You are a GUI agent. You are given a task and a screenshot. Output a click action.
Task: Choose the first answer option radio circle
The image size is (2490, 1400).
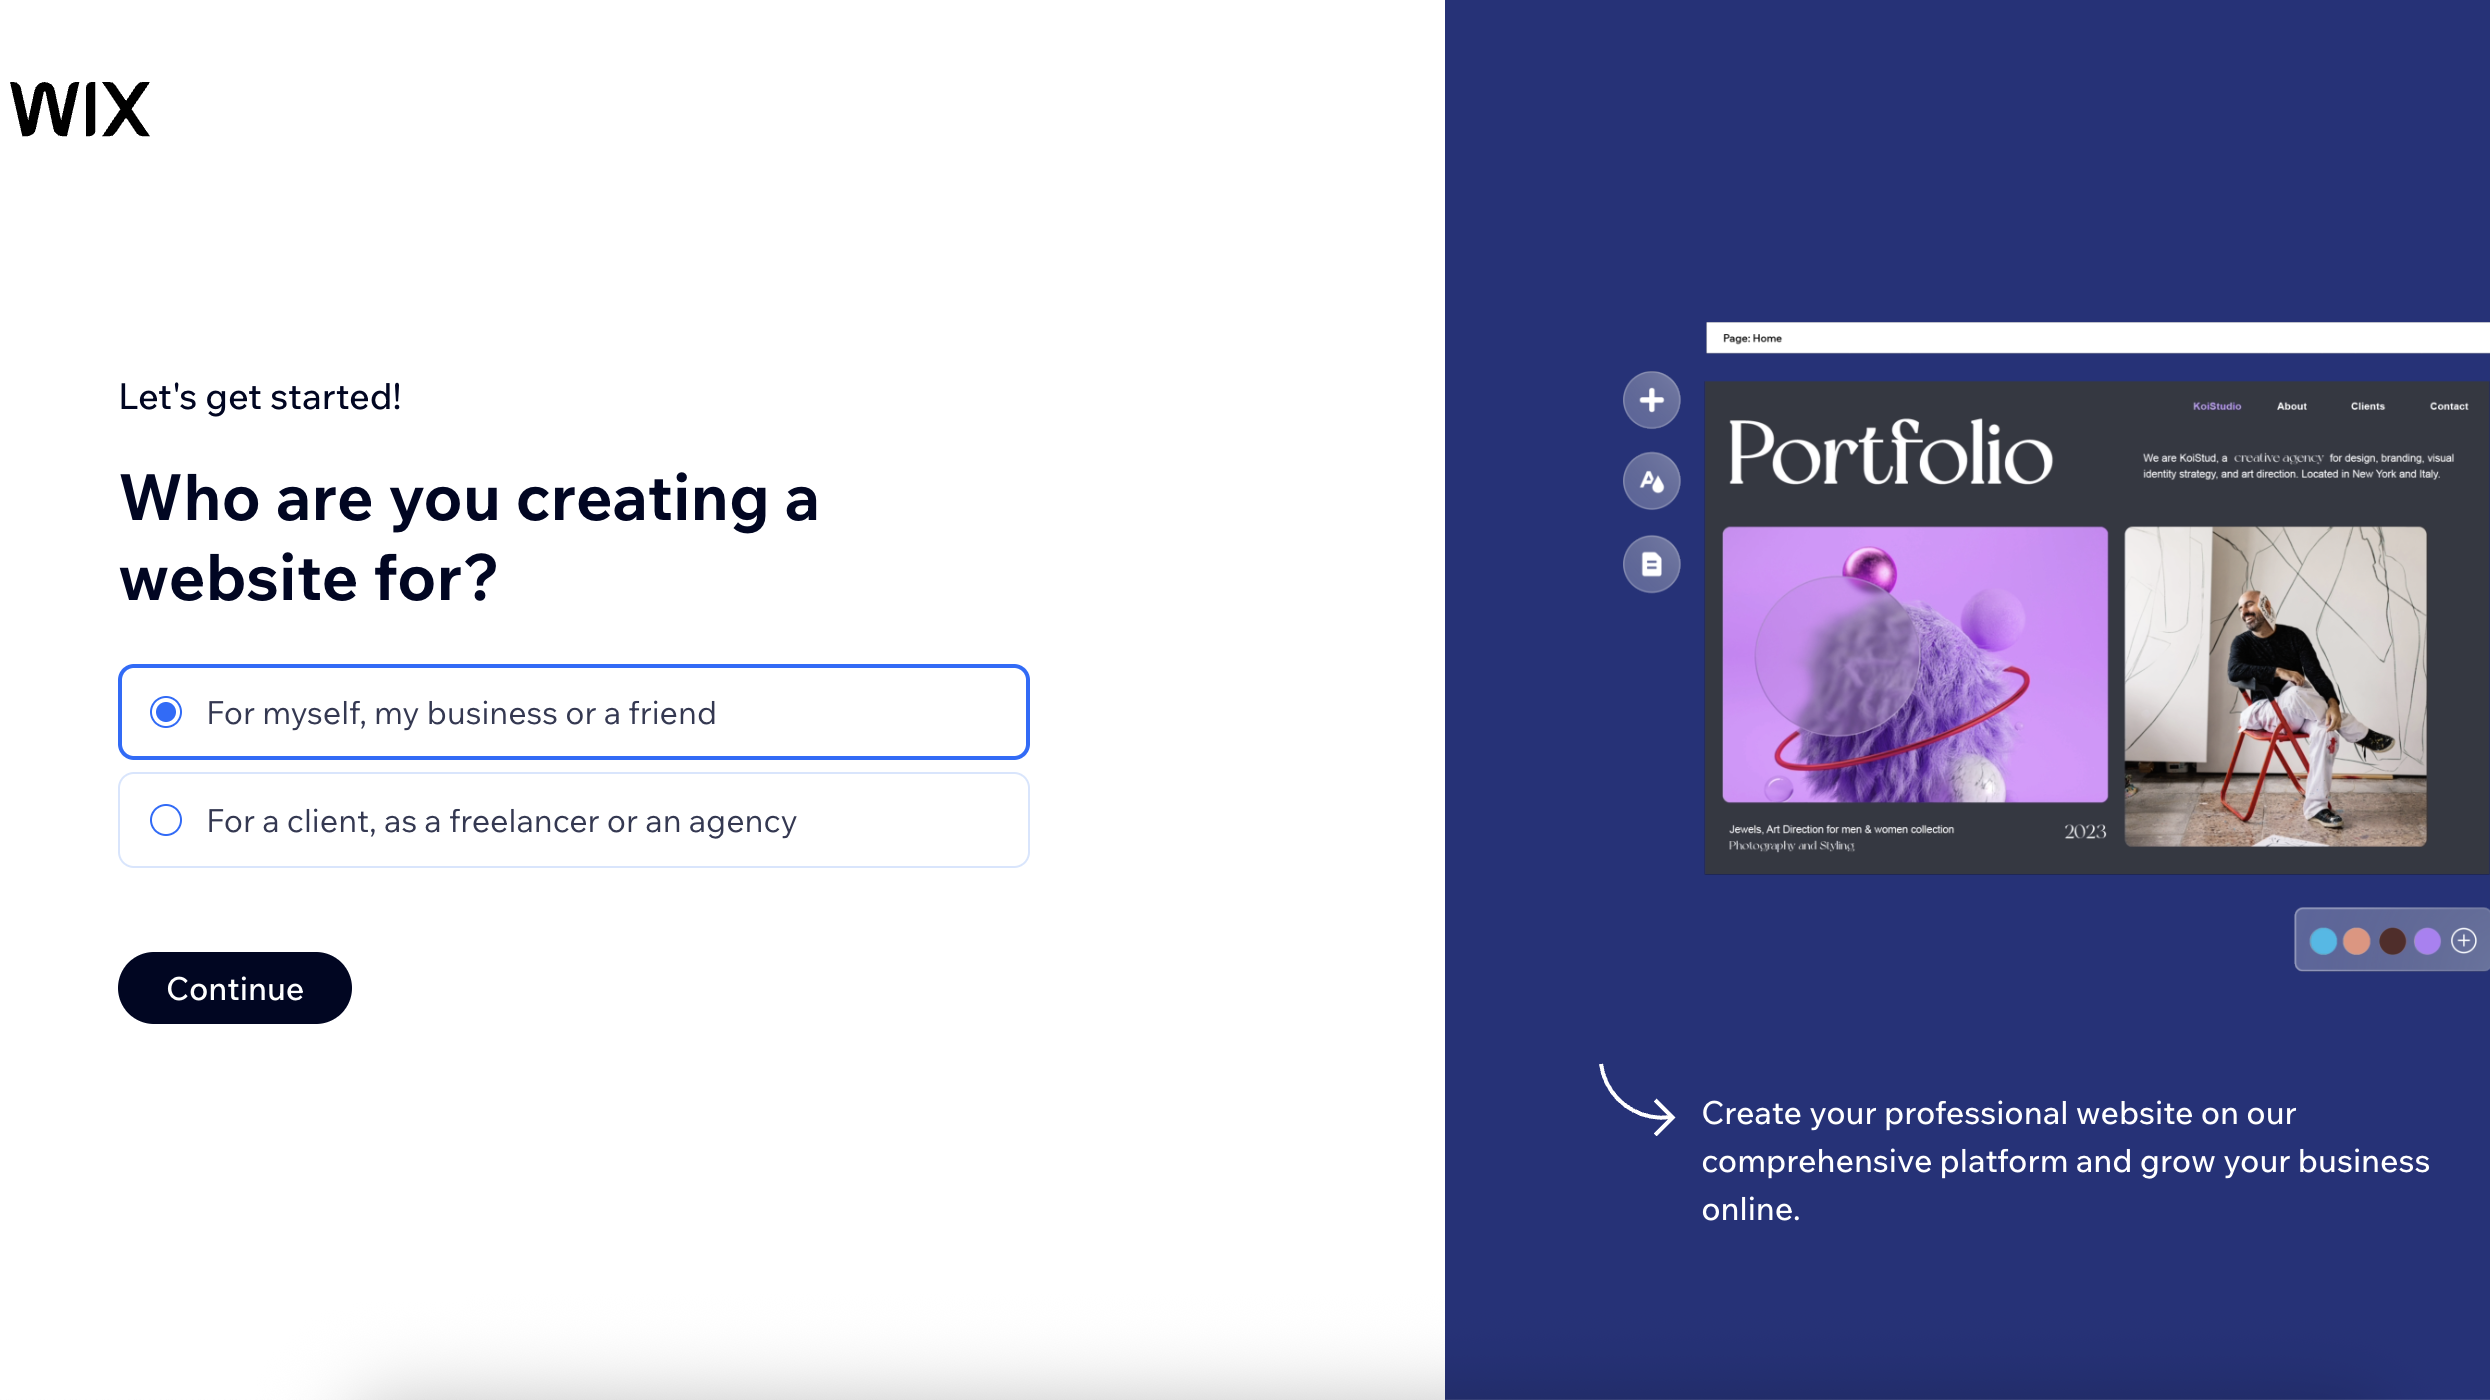point(166,712)
